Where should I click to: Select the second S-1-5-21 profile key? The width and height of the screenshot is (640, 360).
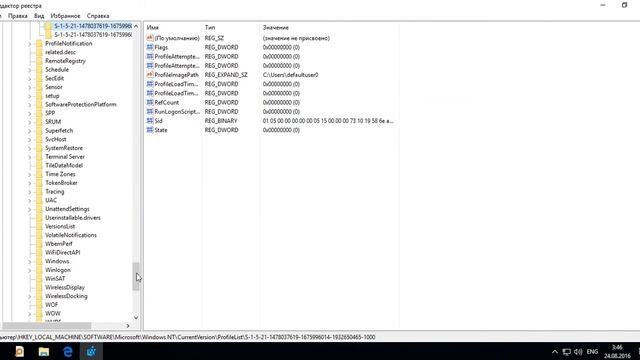coord(93,35)
